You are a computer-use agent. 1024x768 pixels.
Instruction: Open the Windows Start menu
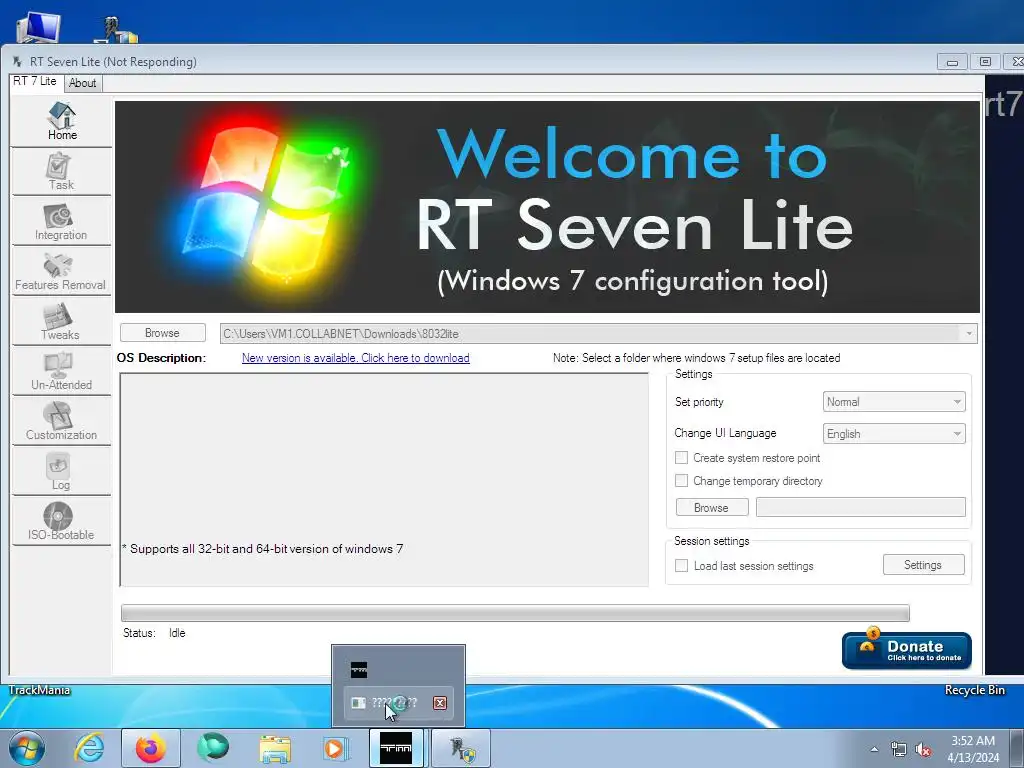click(26, 748)
